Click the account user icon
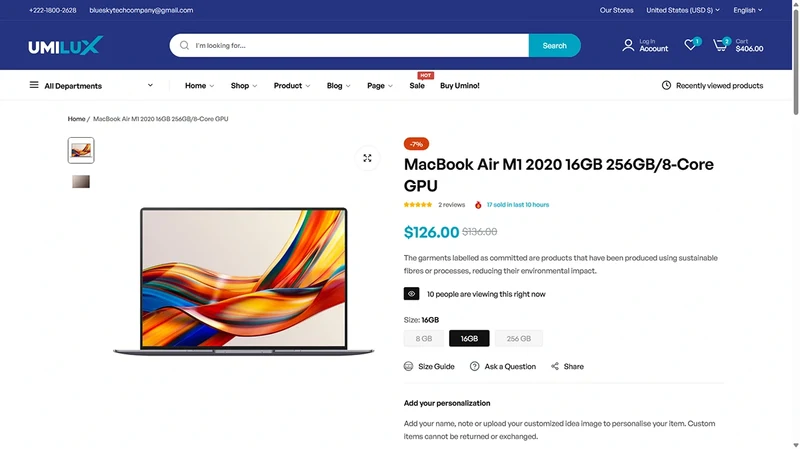The height and width of the screenshot is (449, 800). click(x=628, y=45)
